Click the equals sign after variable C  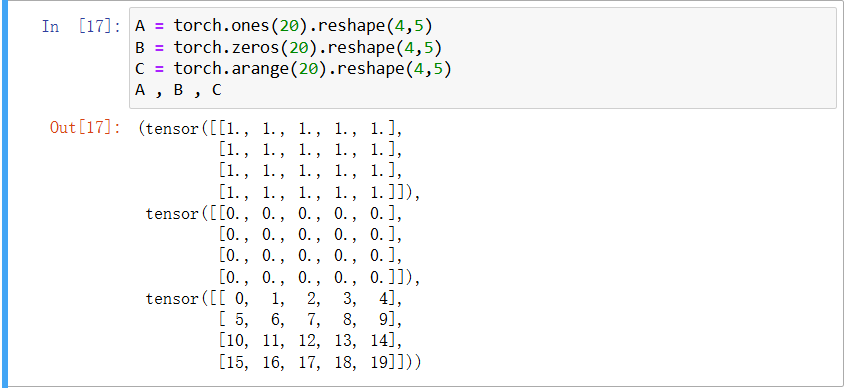click(159, 69)
